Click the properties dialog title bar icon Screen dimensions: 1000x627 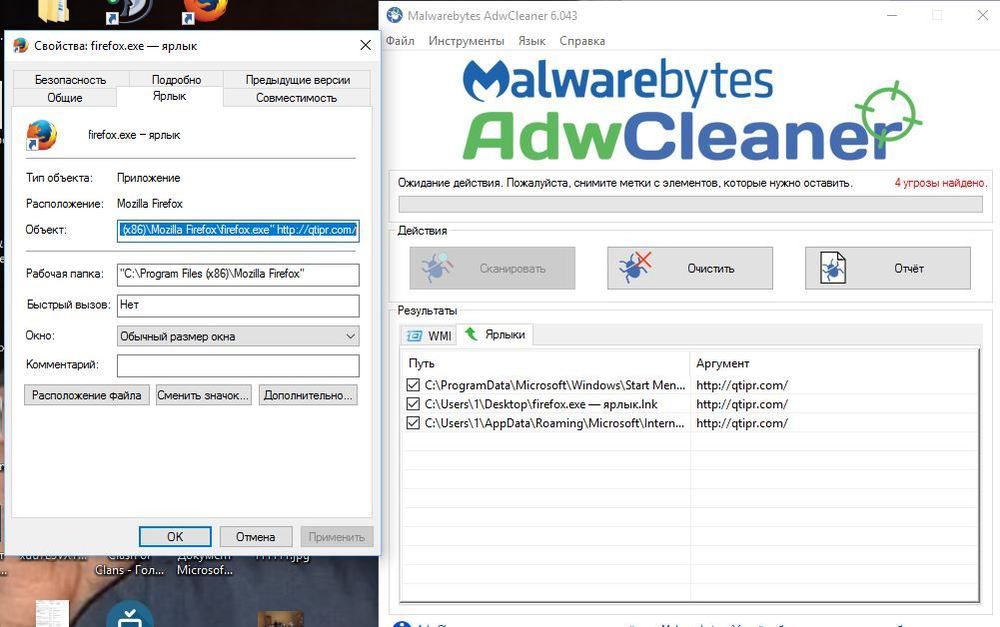pyautogui.click(x=21, y=45)
